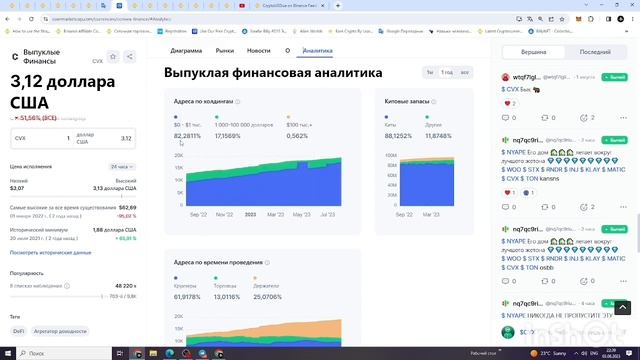Switch feed to Последний
The height and width of the screenshot is (360, 640).
point(595,52)
